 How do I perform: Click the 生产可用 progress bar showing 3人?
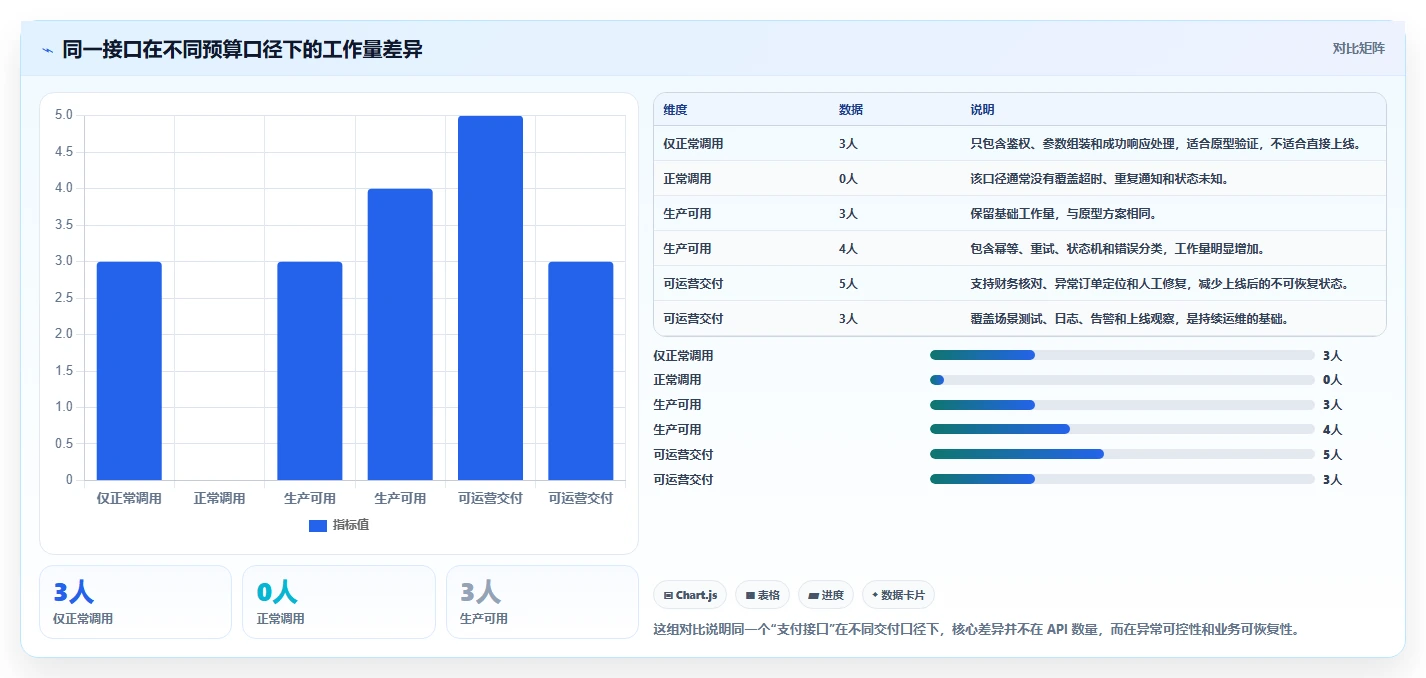pyautogui.click(x=1122, y=405)
